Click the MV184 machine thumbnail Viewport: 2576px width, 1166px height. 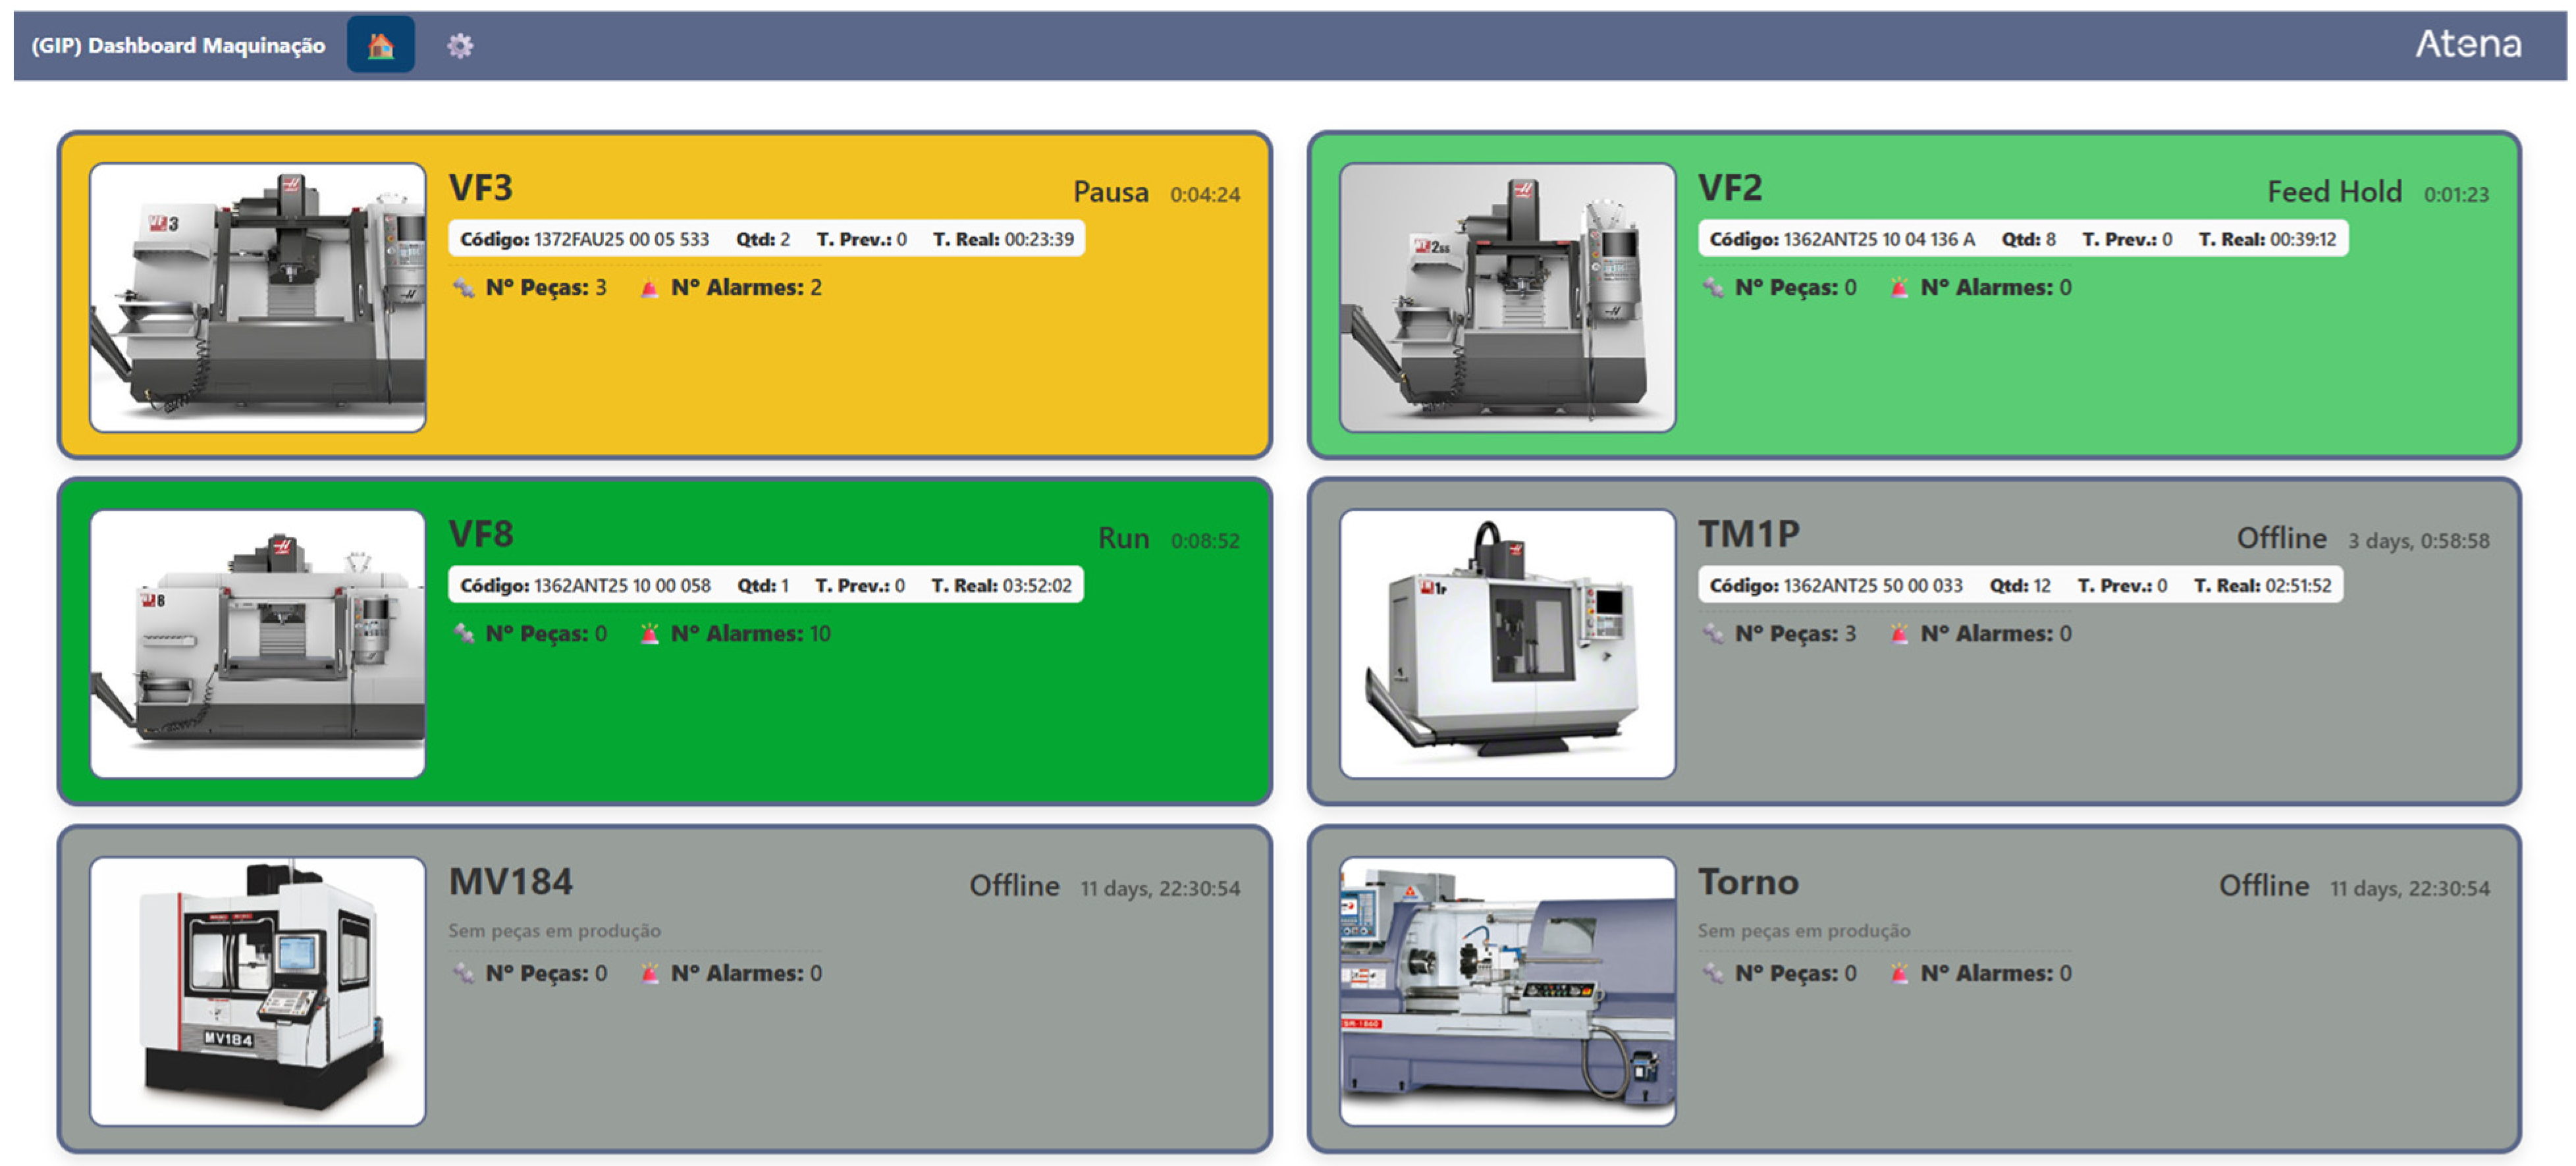click(257, 990)
